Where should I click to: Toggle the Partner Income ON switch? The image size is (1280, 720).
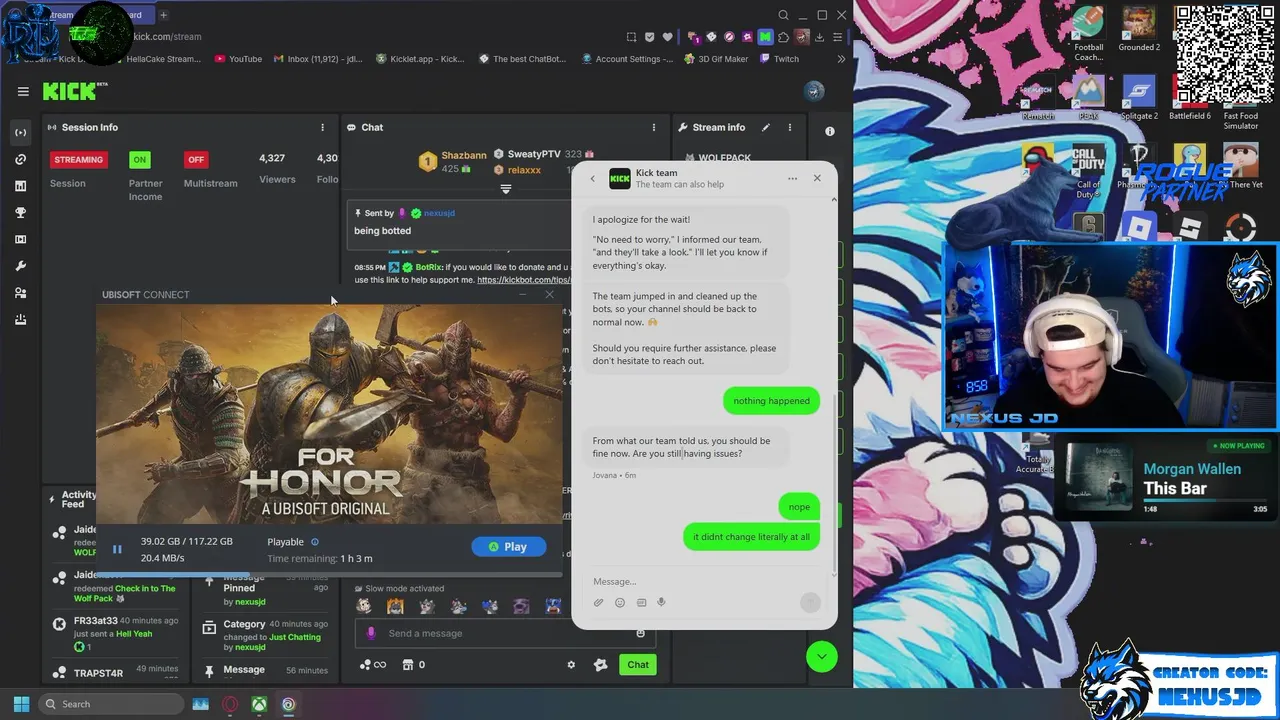[140, 159]
